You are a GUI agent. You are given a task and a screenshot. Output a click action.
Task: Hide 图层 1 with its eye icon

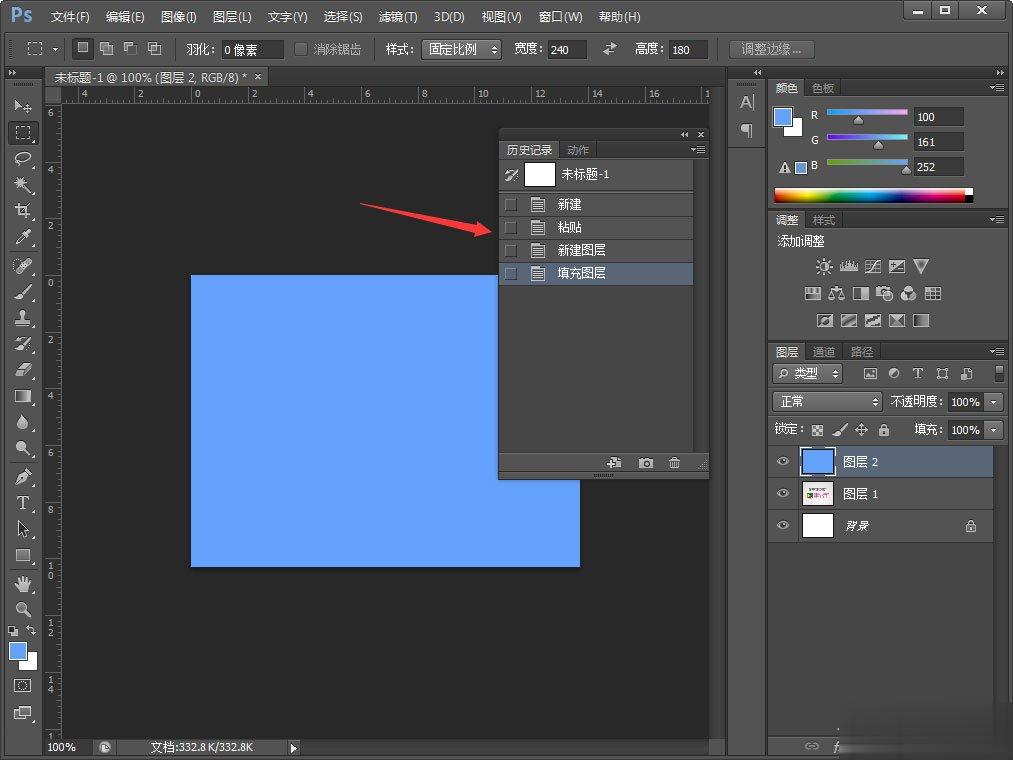[783, 493]
